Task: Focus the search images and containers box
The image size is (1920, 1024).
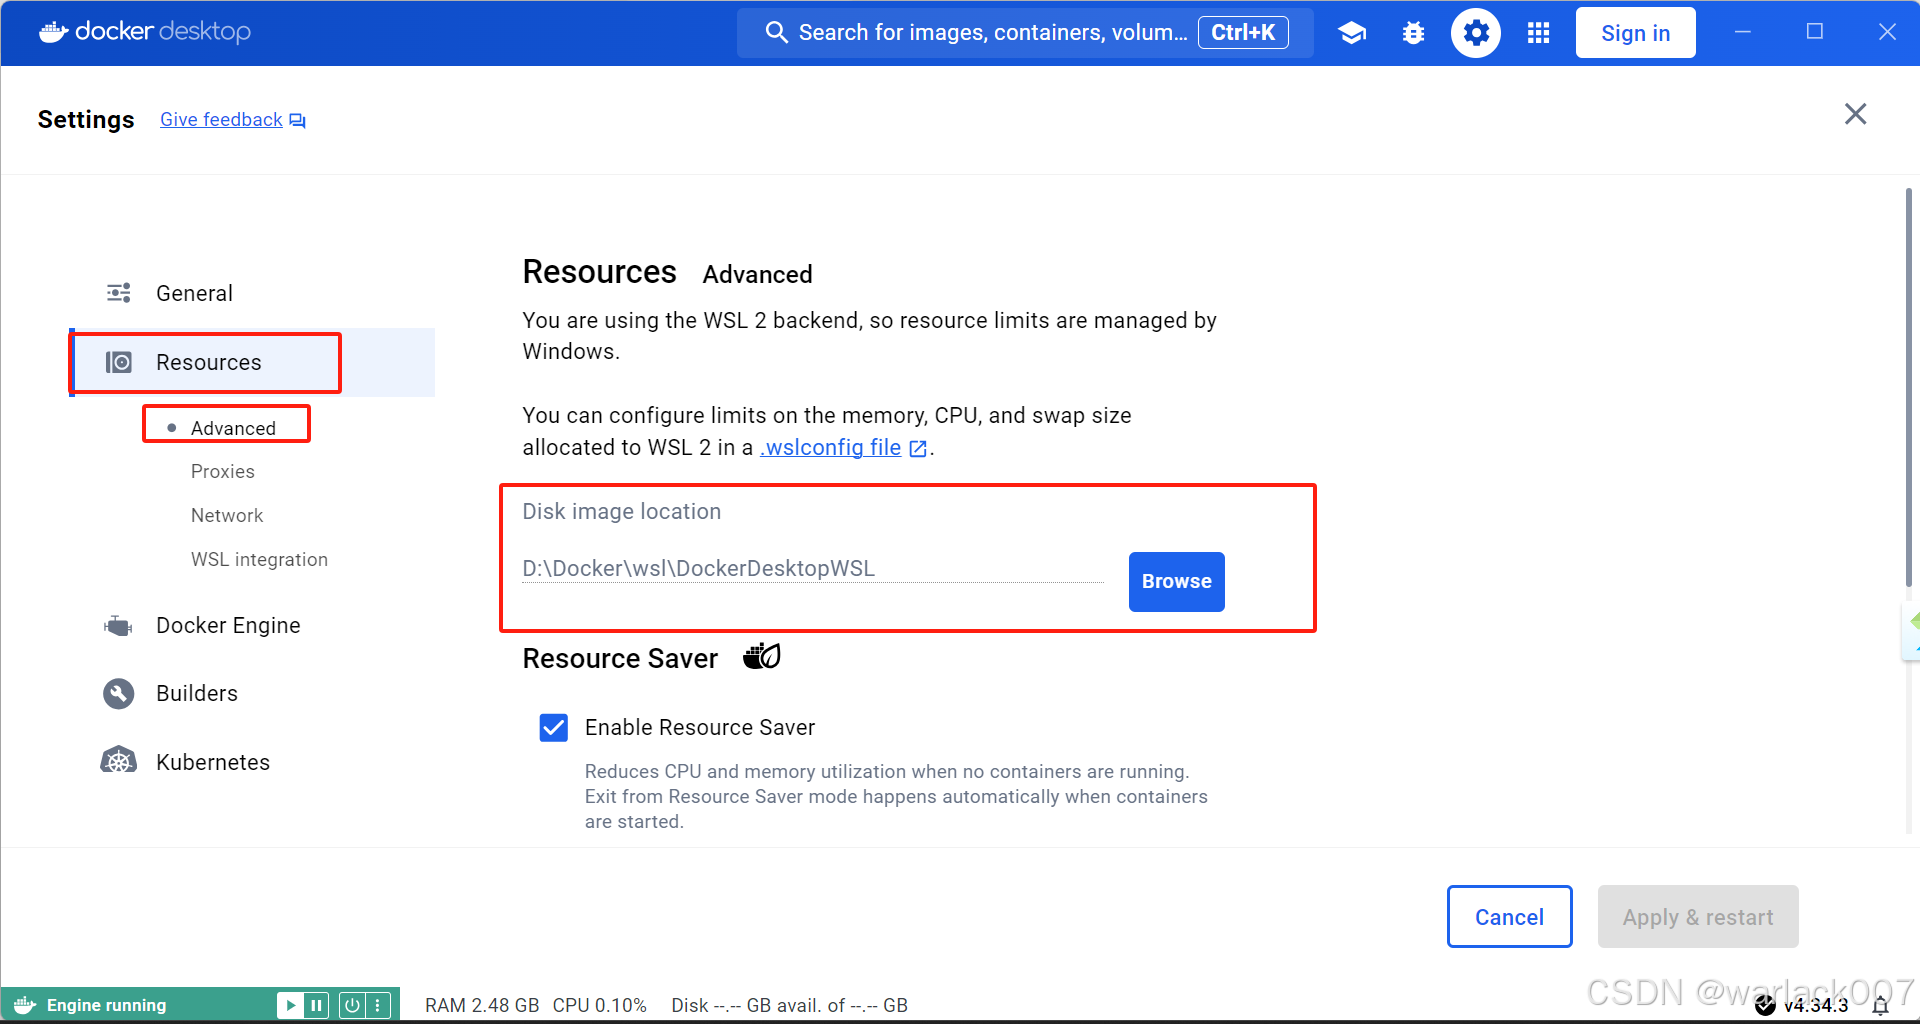Action: (x=1024, y=33)
